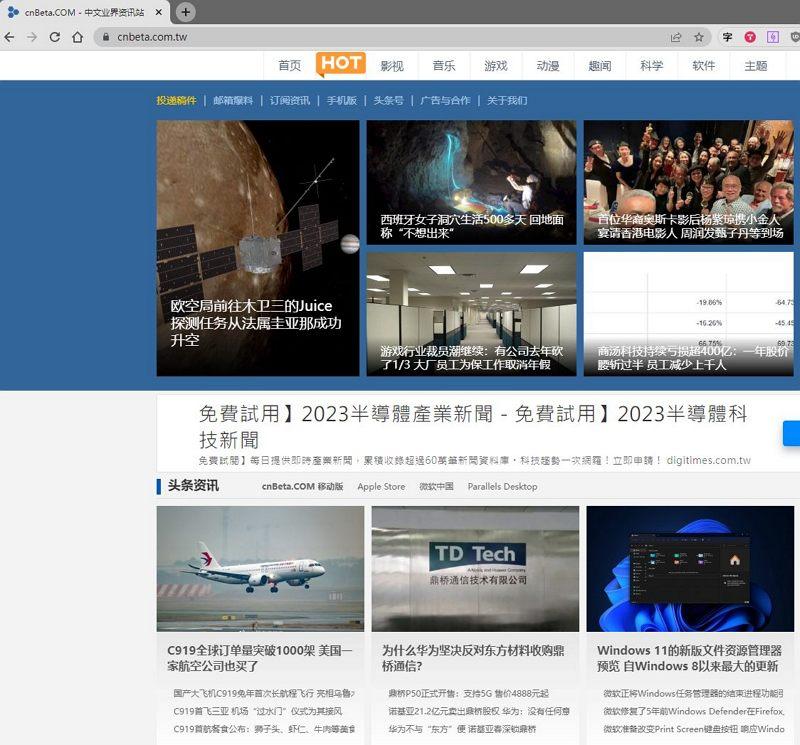The width and height of the screenshot is (800, 745).
Task: Click the browser back arrow
Action: tap(9, 37)
